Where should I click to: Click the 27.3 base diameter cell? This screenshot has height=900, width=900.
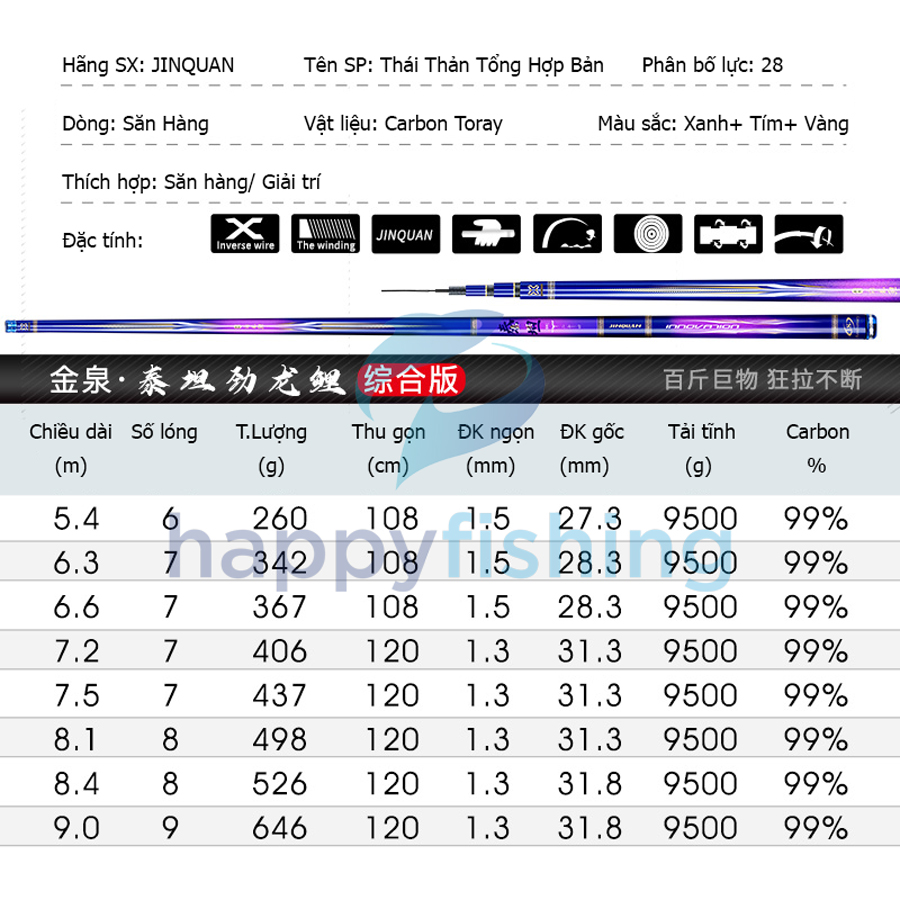[x=590, y=519]
